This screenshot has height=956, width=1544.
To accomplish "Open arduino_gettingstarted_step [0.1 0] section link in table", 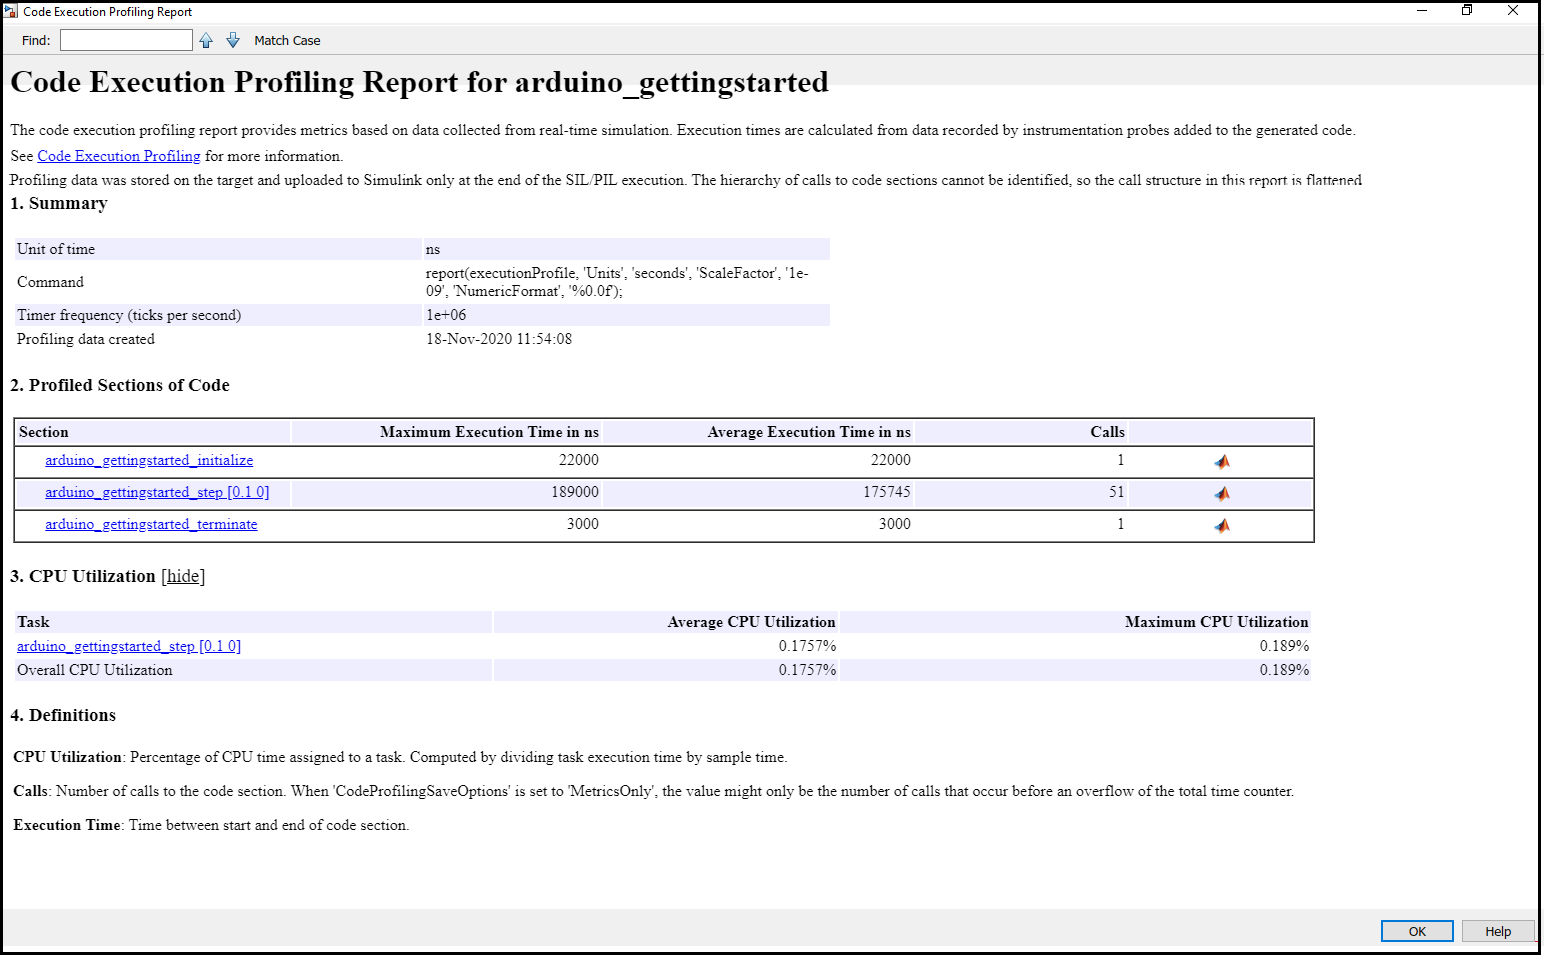I will click(x=157, y=492).
